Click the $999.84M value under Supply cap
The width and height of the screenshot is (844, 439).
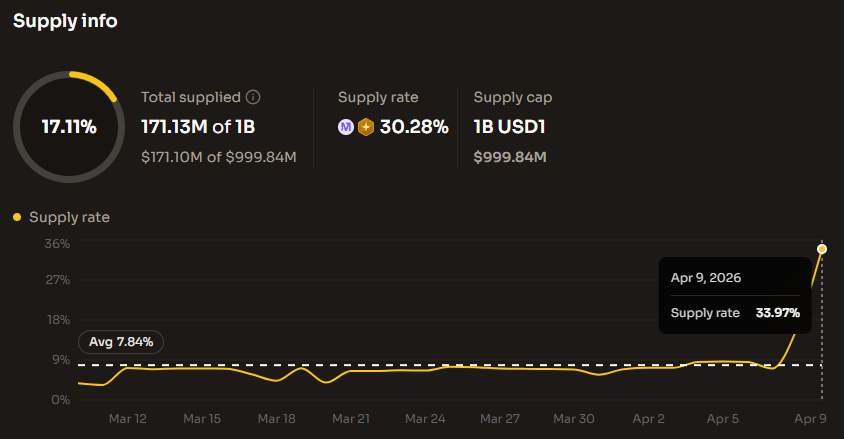pos(510,157)
